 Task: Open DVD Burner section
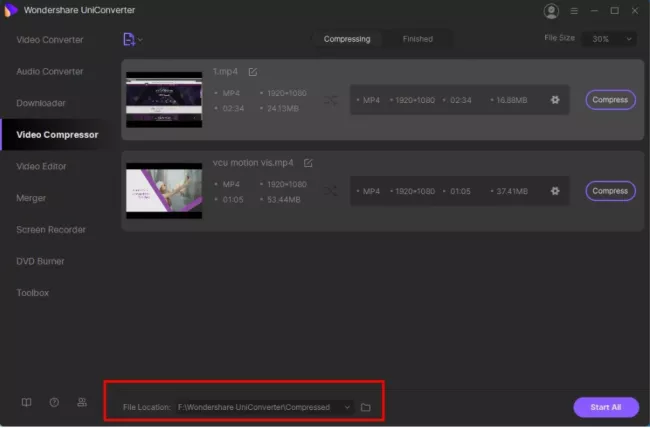pos(40,261)
